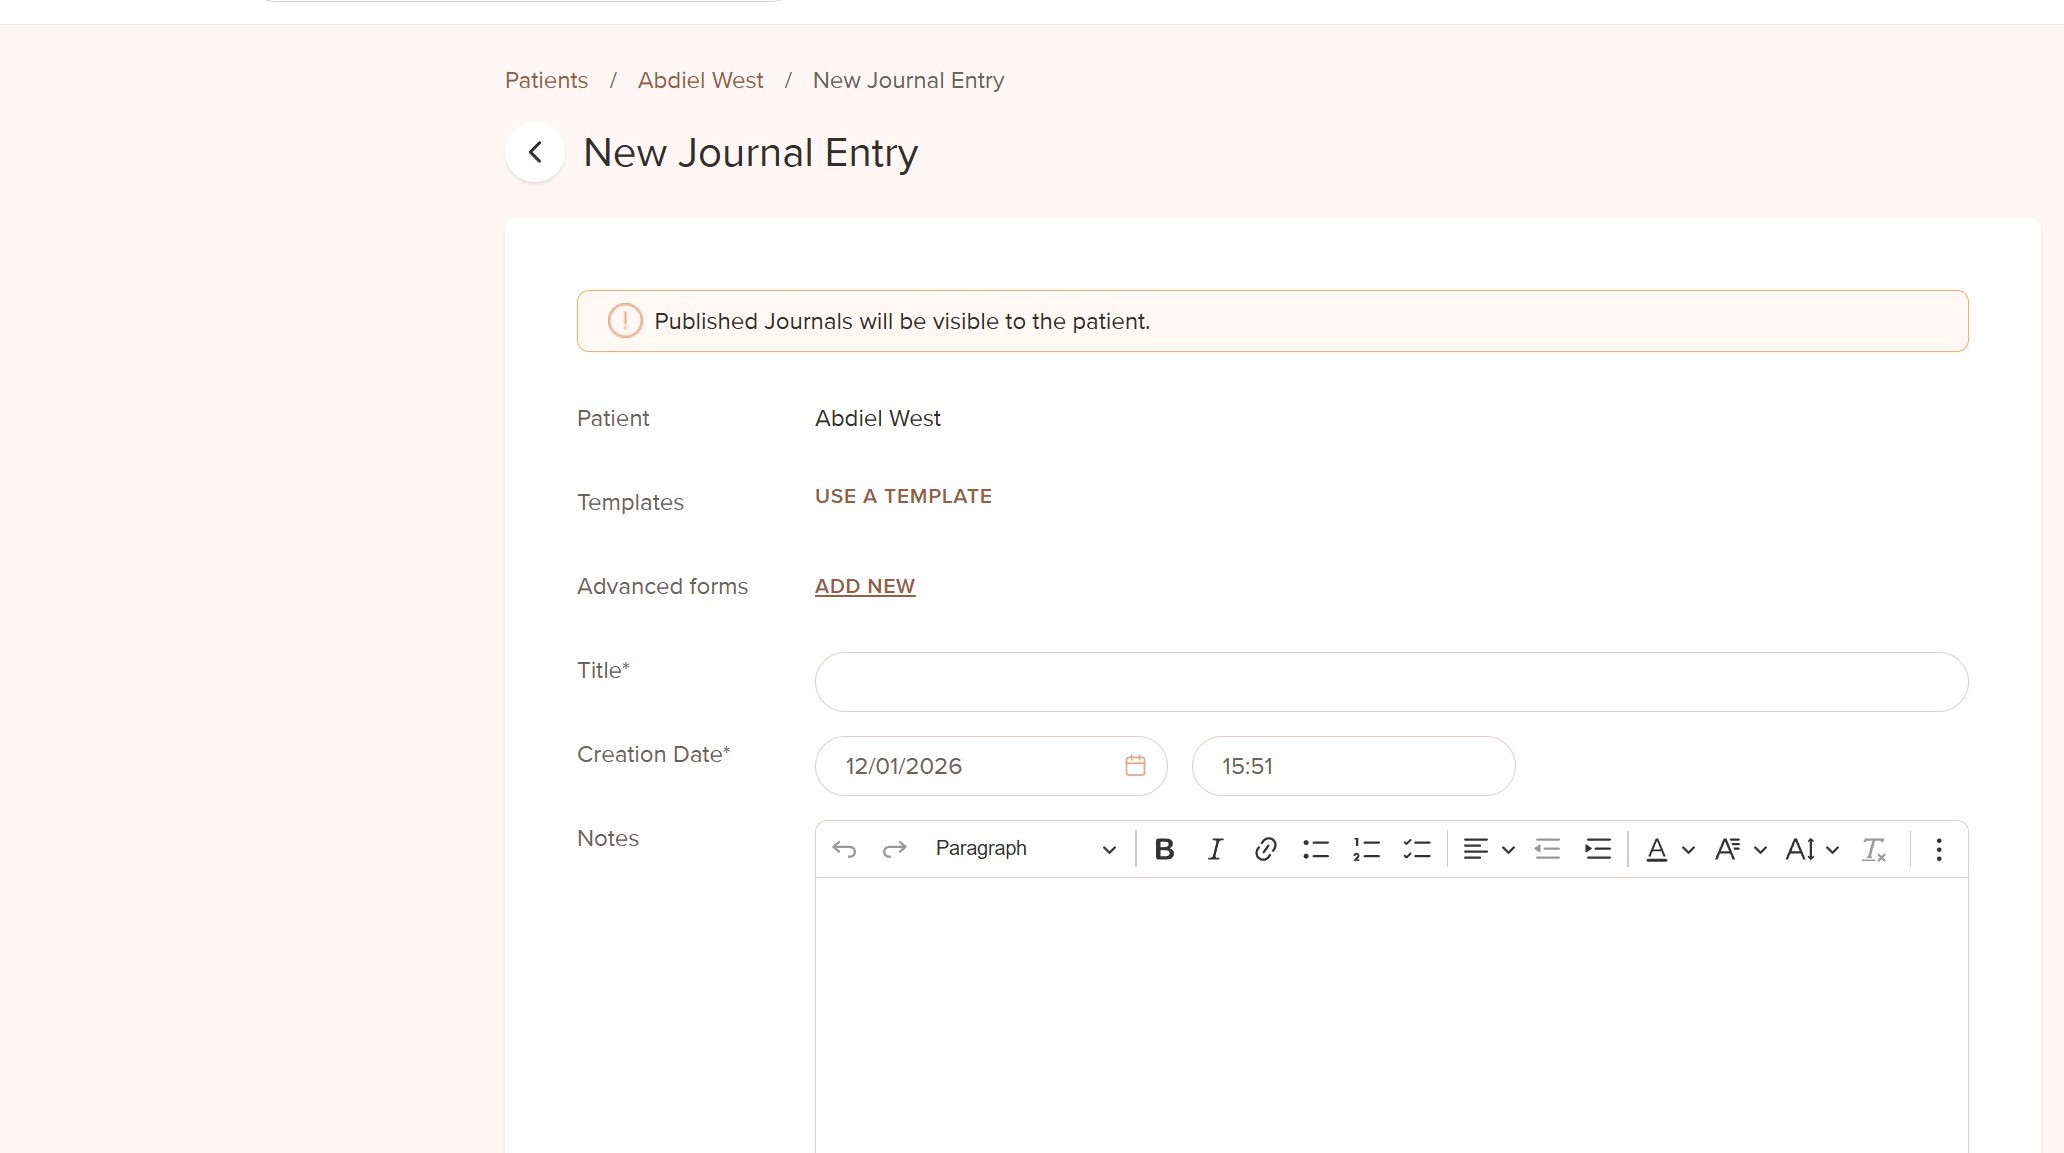2064x1153 pixels.
Task: Open the Paragraph heading dropdown
Action: 1025,849
